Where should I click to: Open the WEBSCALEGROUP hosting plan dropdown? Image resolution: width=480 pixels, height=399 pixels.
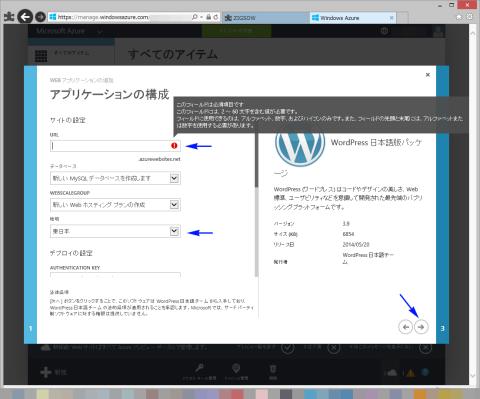click(x=115, y=204)
